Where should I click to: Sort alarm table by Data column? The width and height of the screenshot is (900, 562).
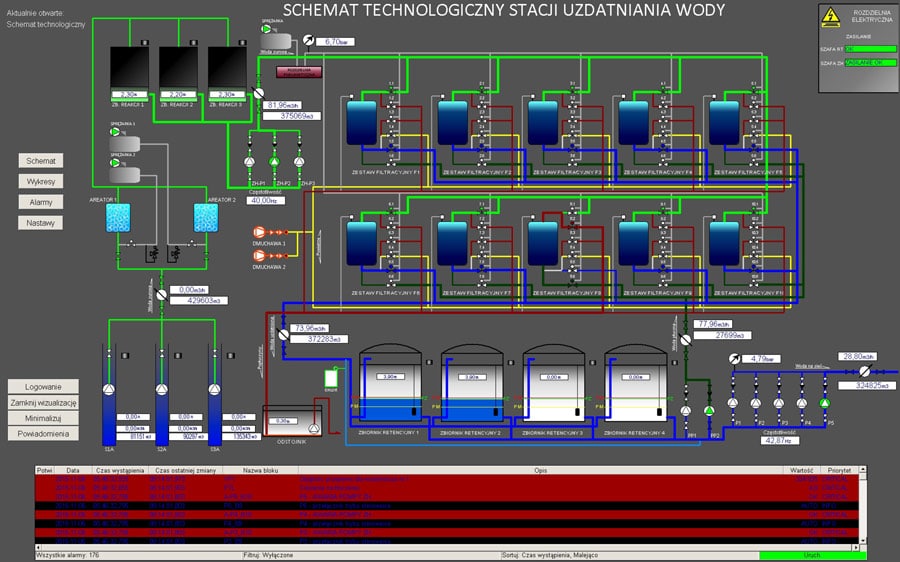[x=73, y=470]
